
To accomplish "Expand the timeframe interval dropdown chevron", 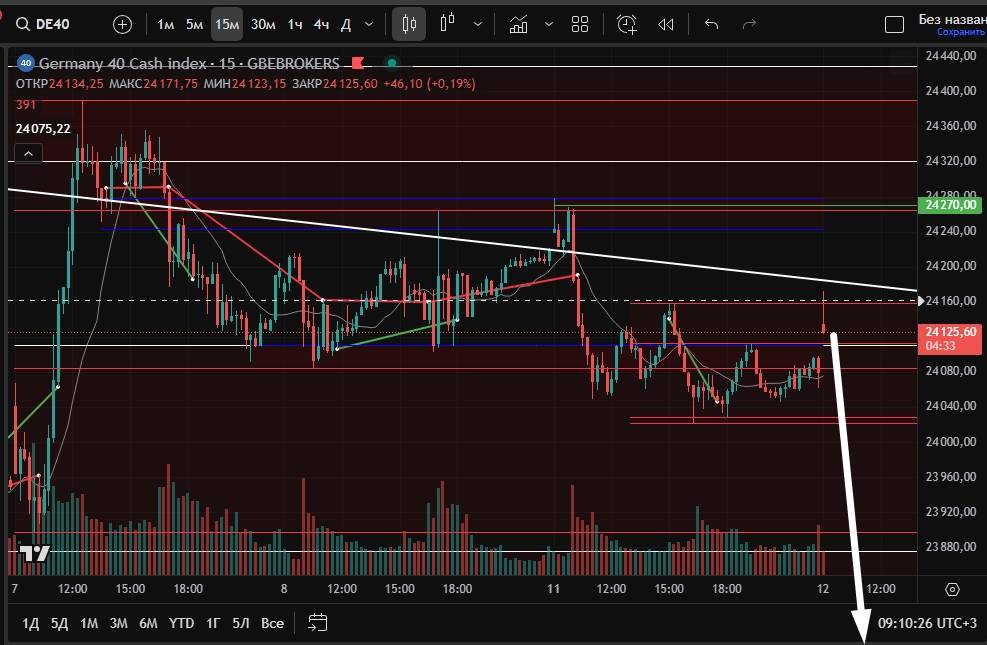I will 370,24.
